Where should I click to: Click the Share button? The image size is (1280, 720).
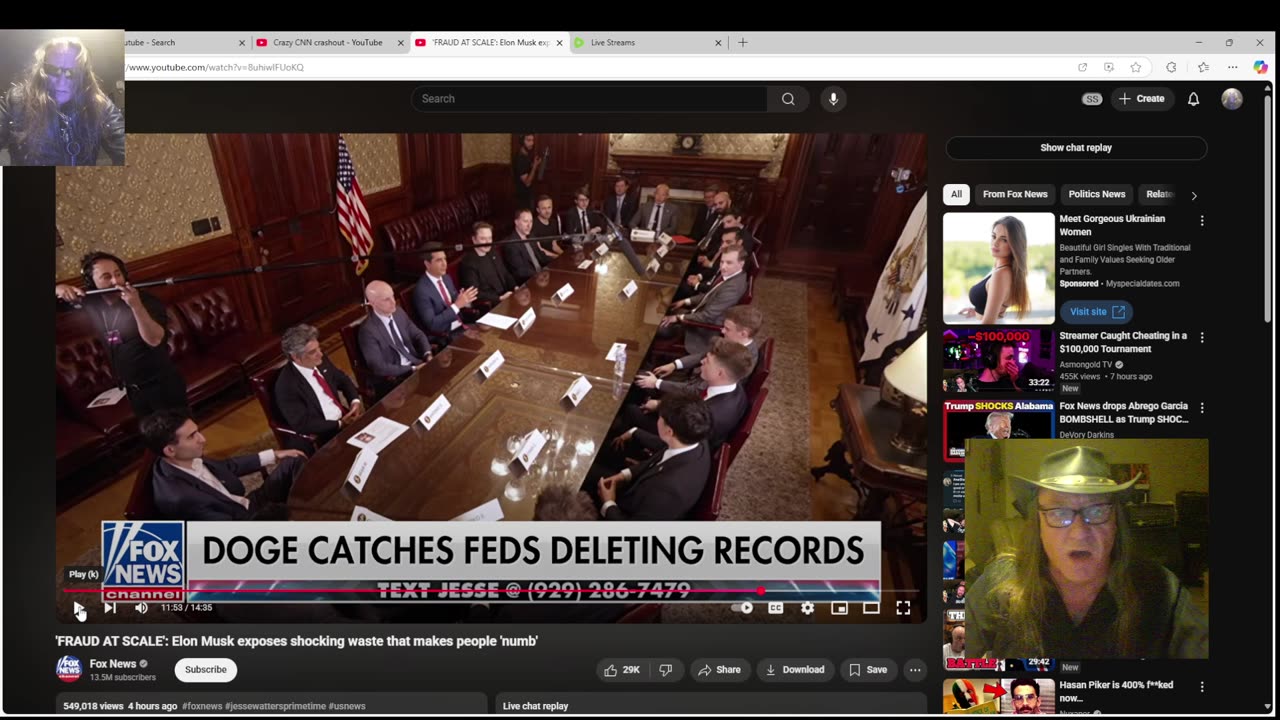click(719, 670)
